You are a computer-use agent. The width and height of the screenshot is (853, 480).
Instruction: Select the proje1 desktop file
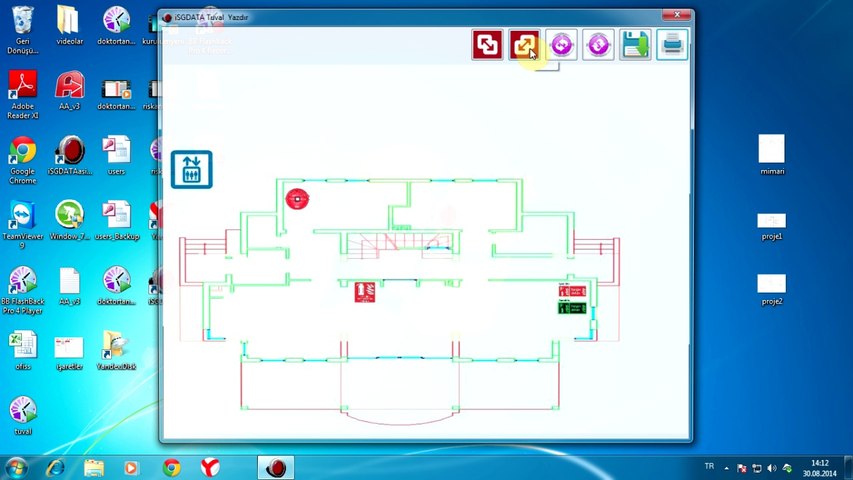pyautogui.click(x=772, y=226)
